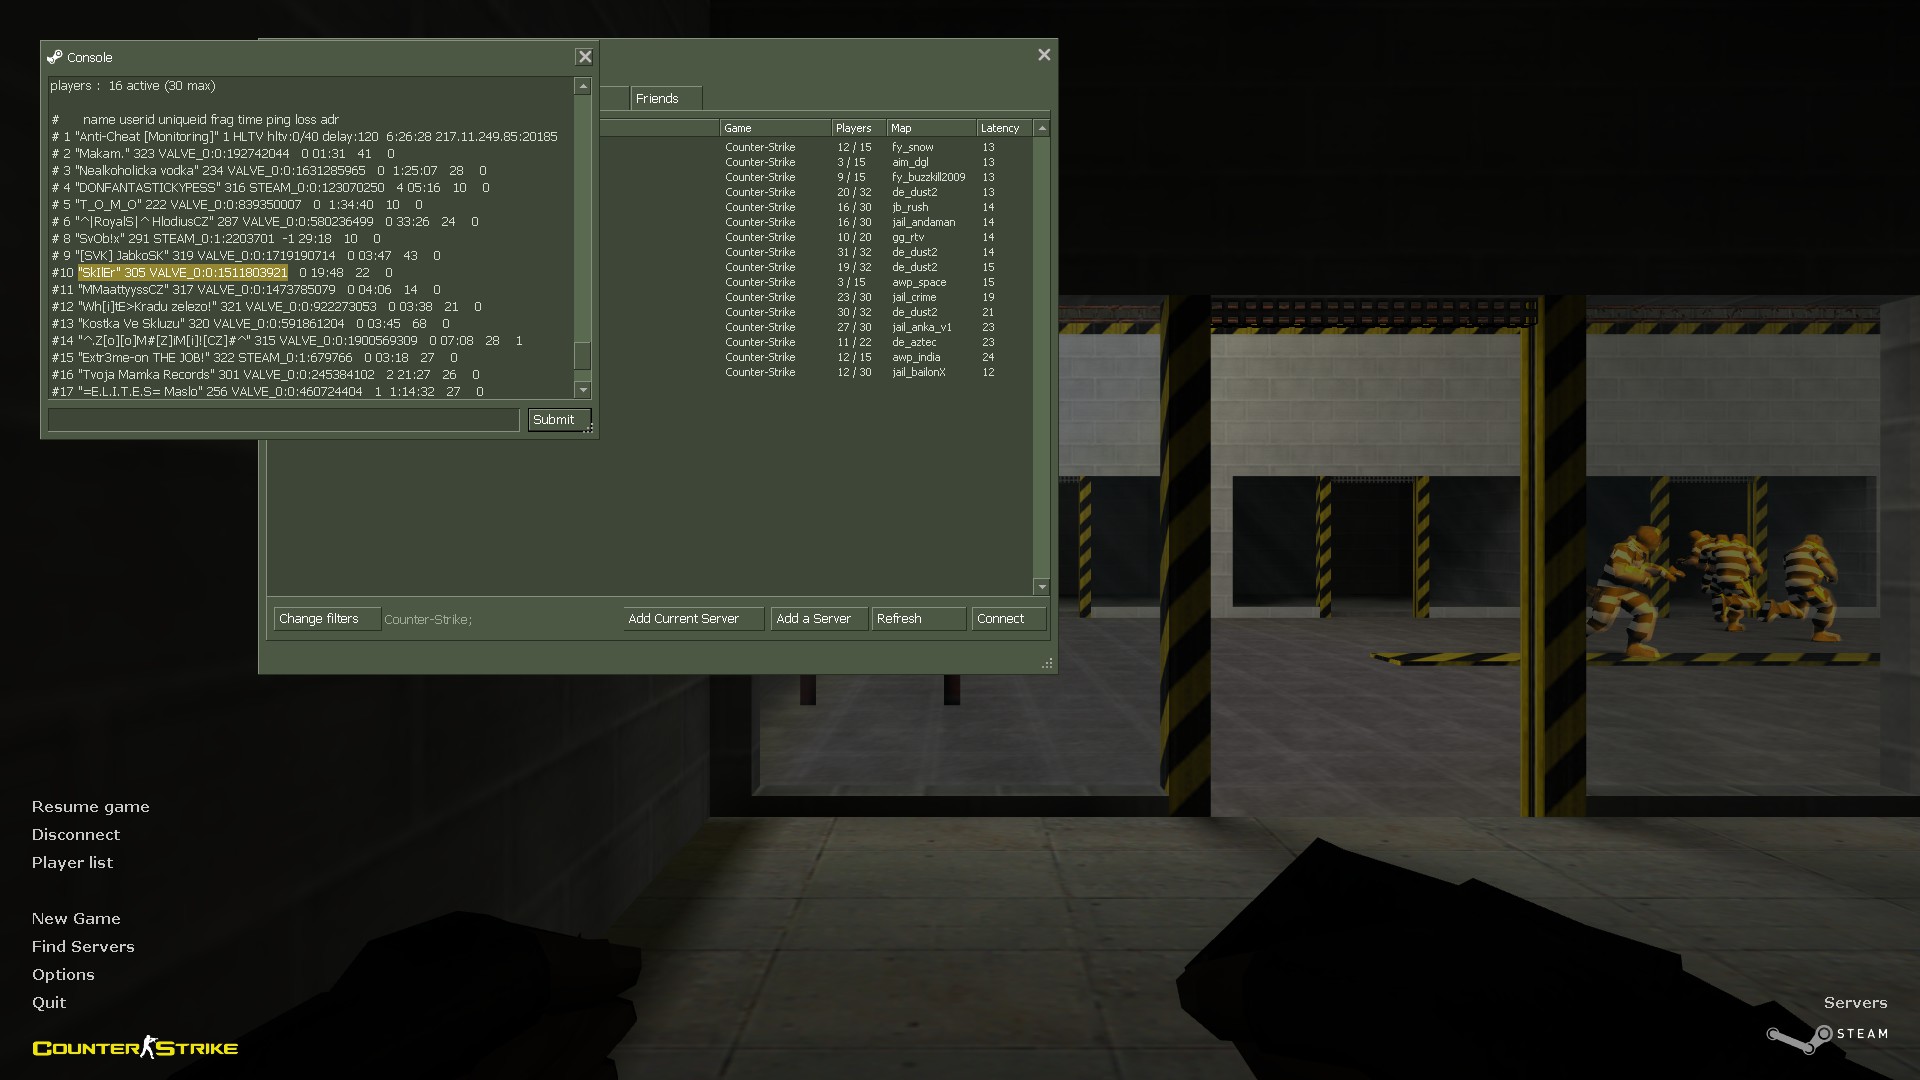Image resolution: width=1920 pixels, height=1080 pixels.
Task: Click the Tvoja Mamka Records console line
Action: point(266,375)
